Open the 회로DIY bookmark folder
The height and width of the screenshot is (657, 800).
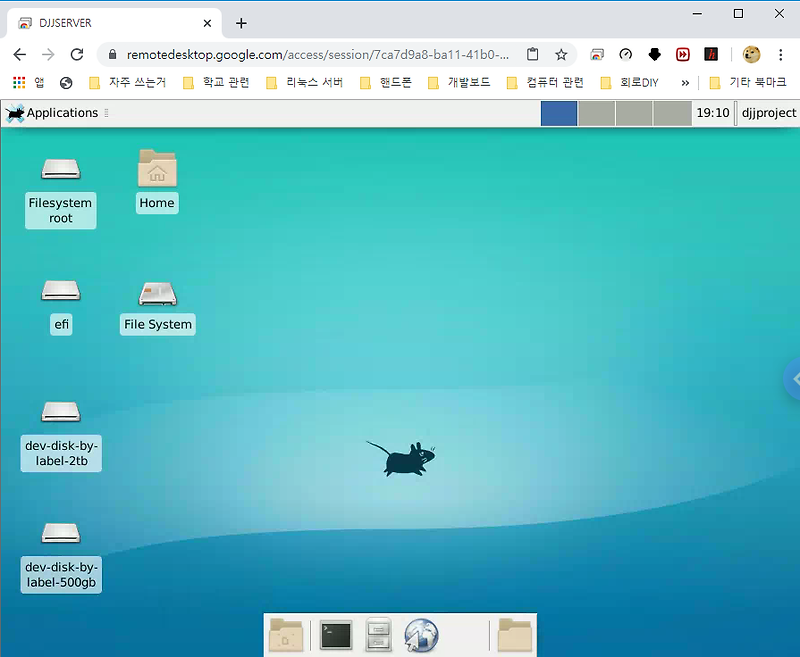click(630, 83)
